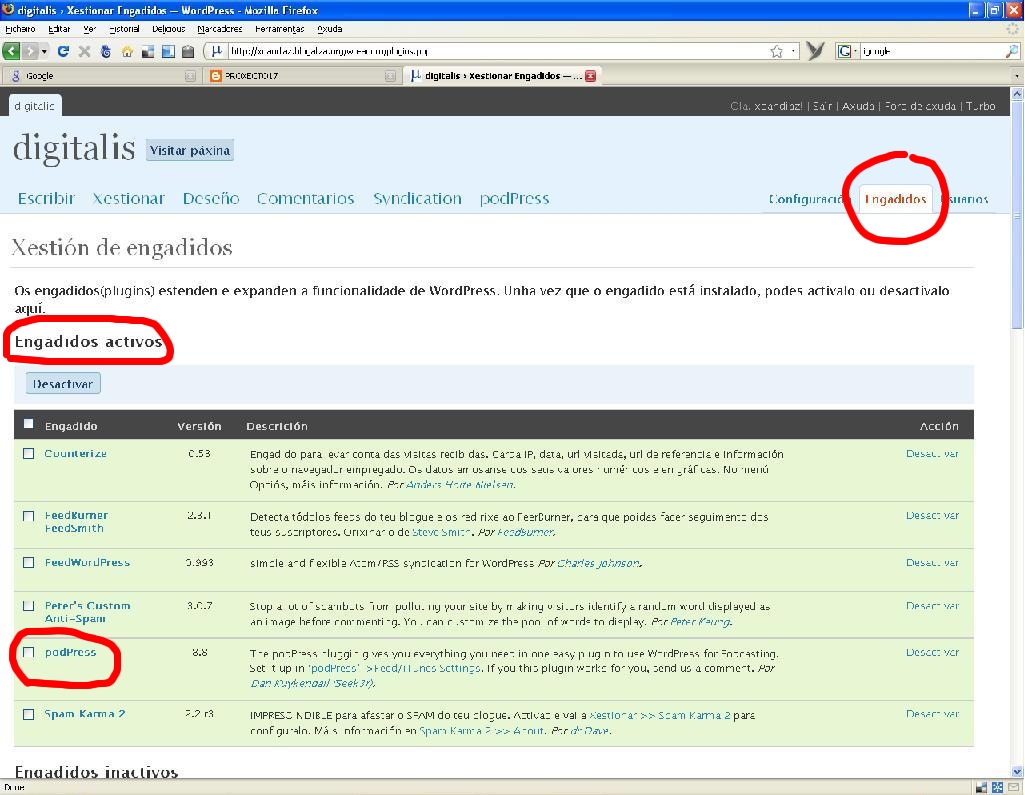Open the Foro de axuda link
The image size is (1025, 795).
click(920, 106)
